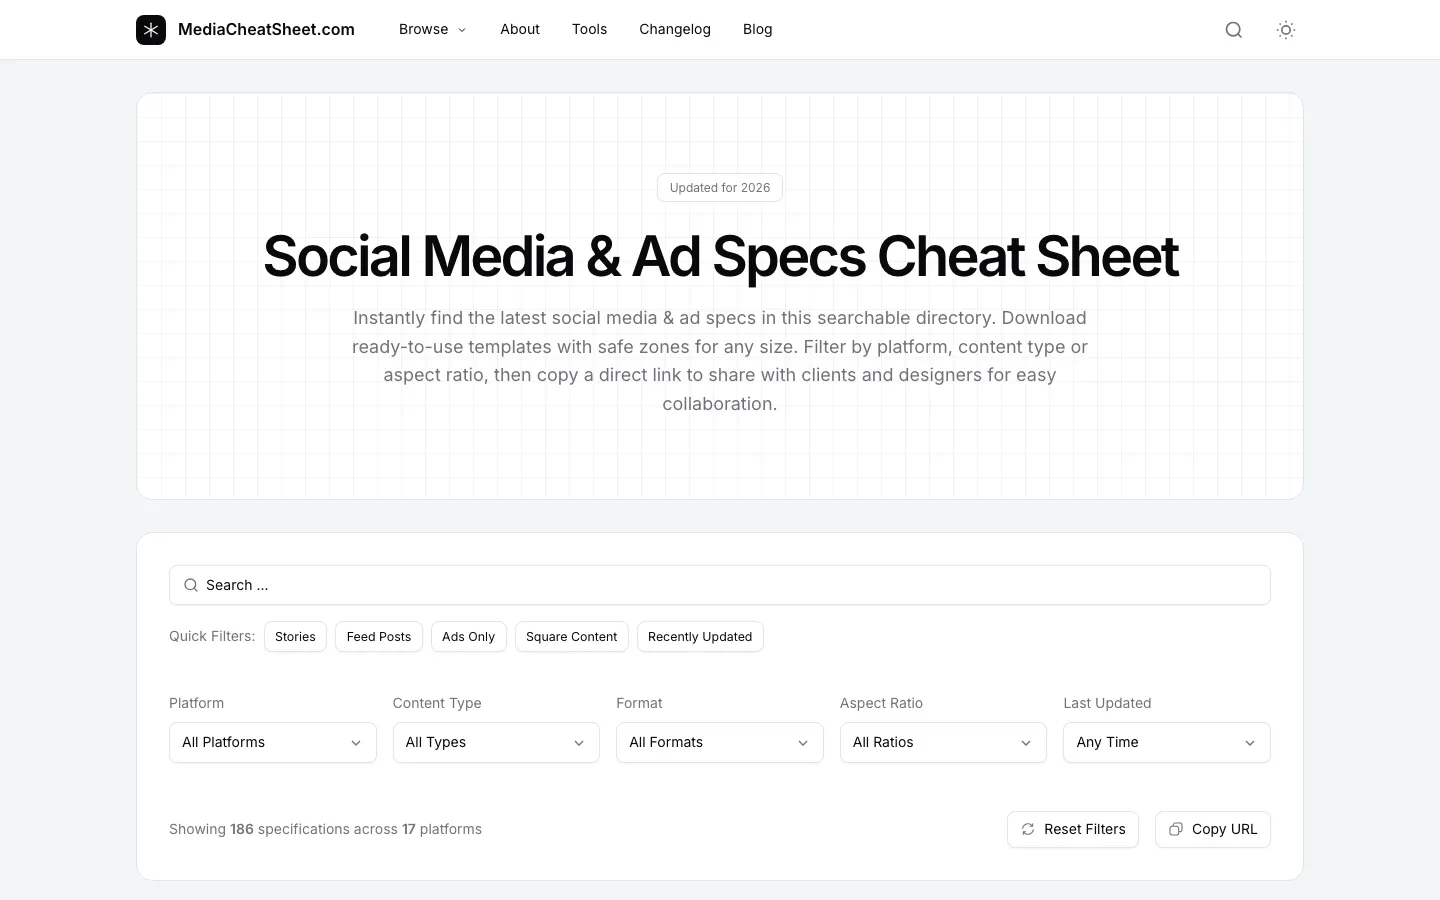1440x900 pixels.
Task: Go to the Tools page
Action: pos(589,30)
